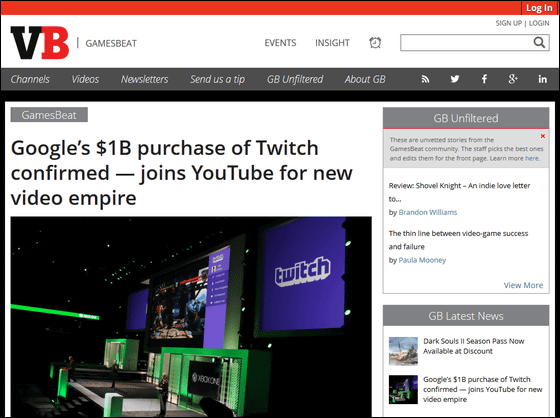The height and width of the screenshot is (418, 560).
Task: Click the View More link
Action: point(523,285)
